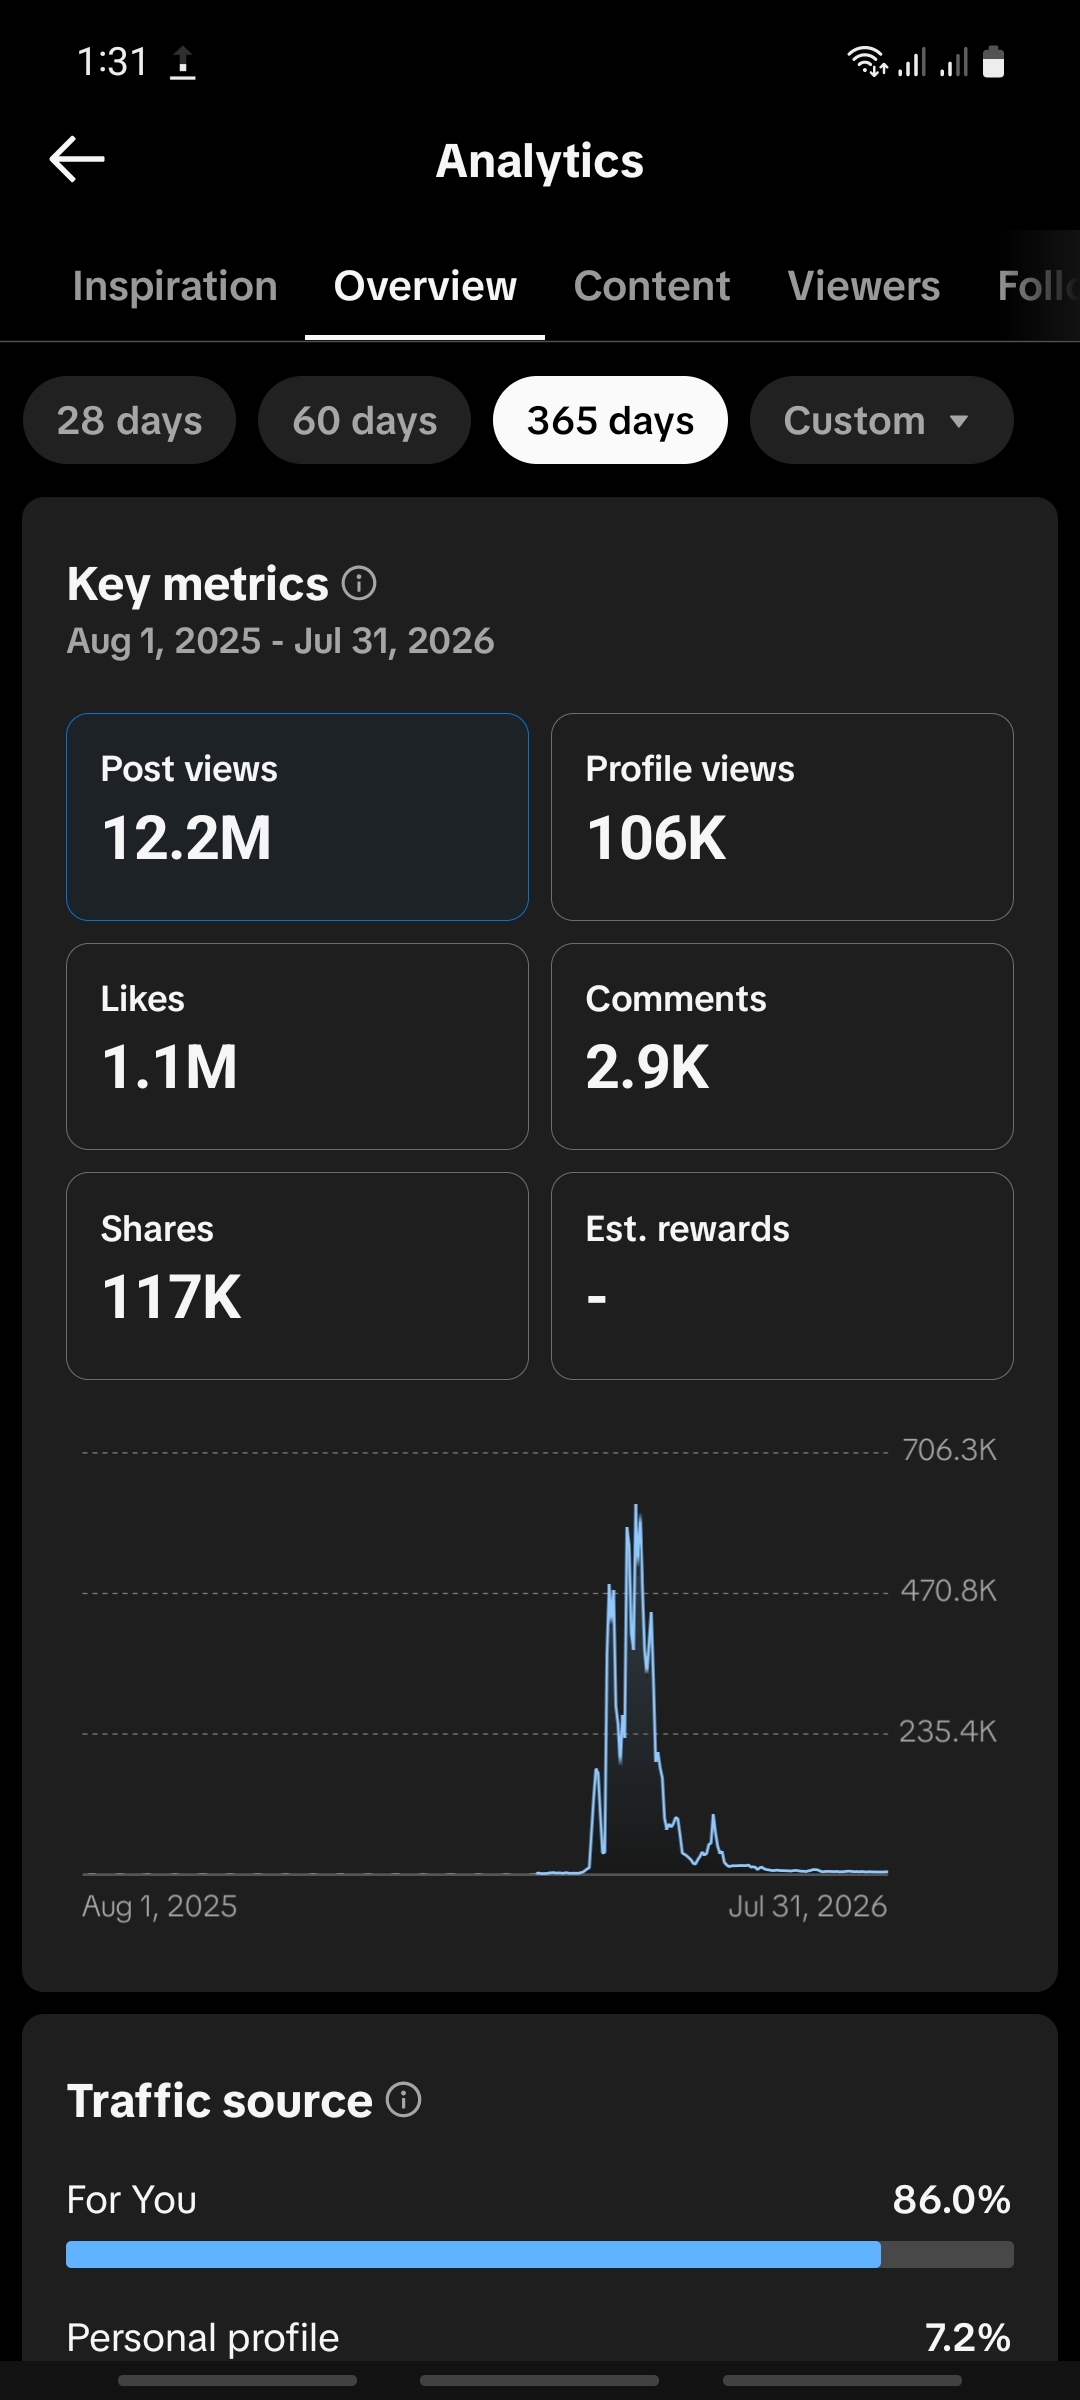
Task: Switch to the Inspiration tab
Action: pyautogui.click(x=175, y=286)
